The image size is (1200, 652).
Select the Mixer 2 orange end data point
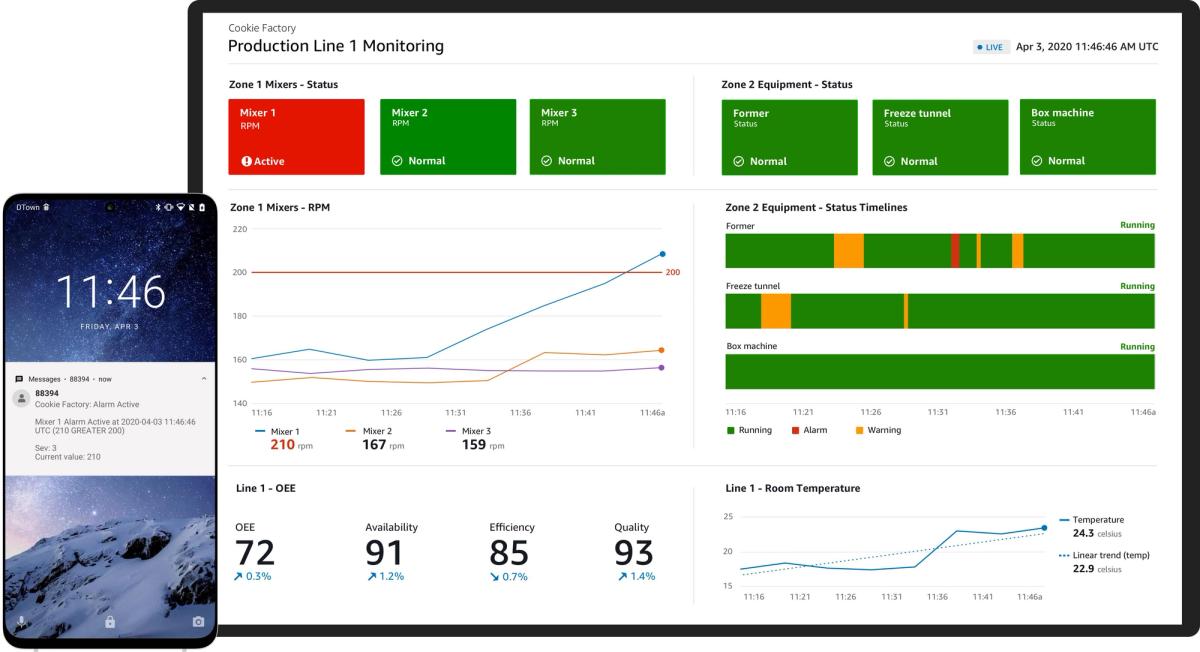pos(661,350)
